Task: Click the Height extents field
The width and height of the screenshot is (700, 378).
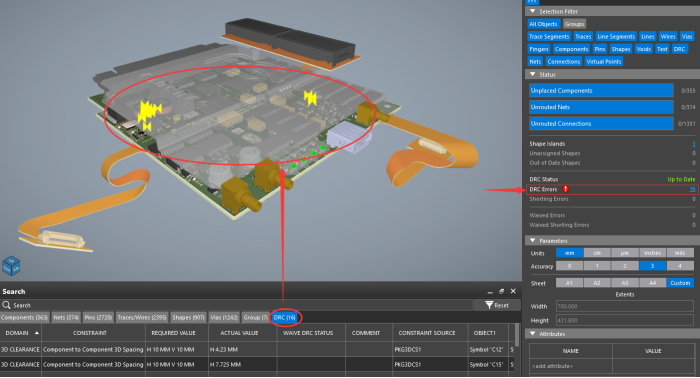Action: click(625, 320)
